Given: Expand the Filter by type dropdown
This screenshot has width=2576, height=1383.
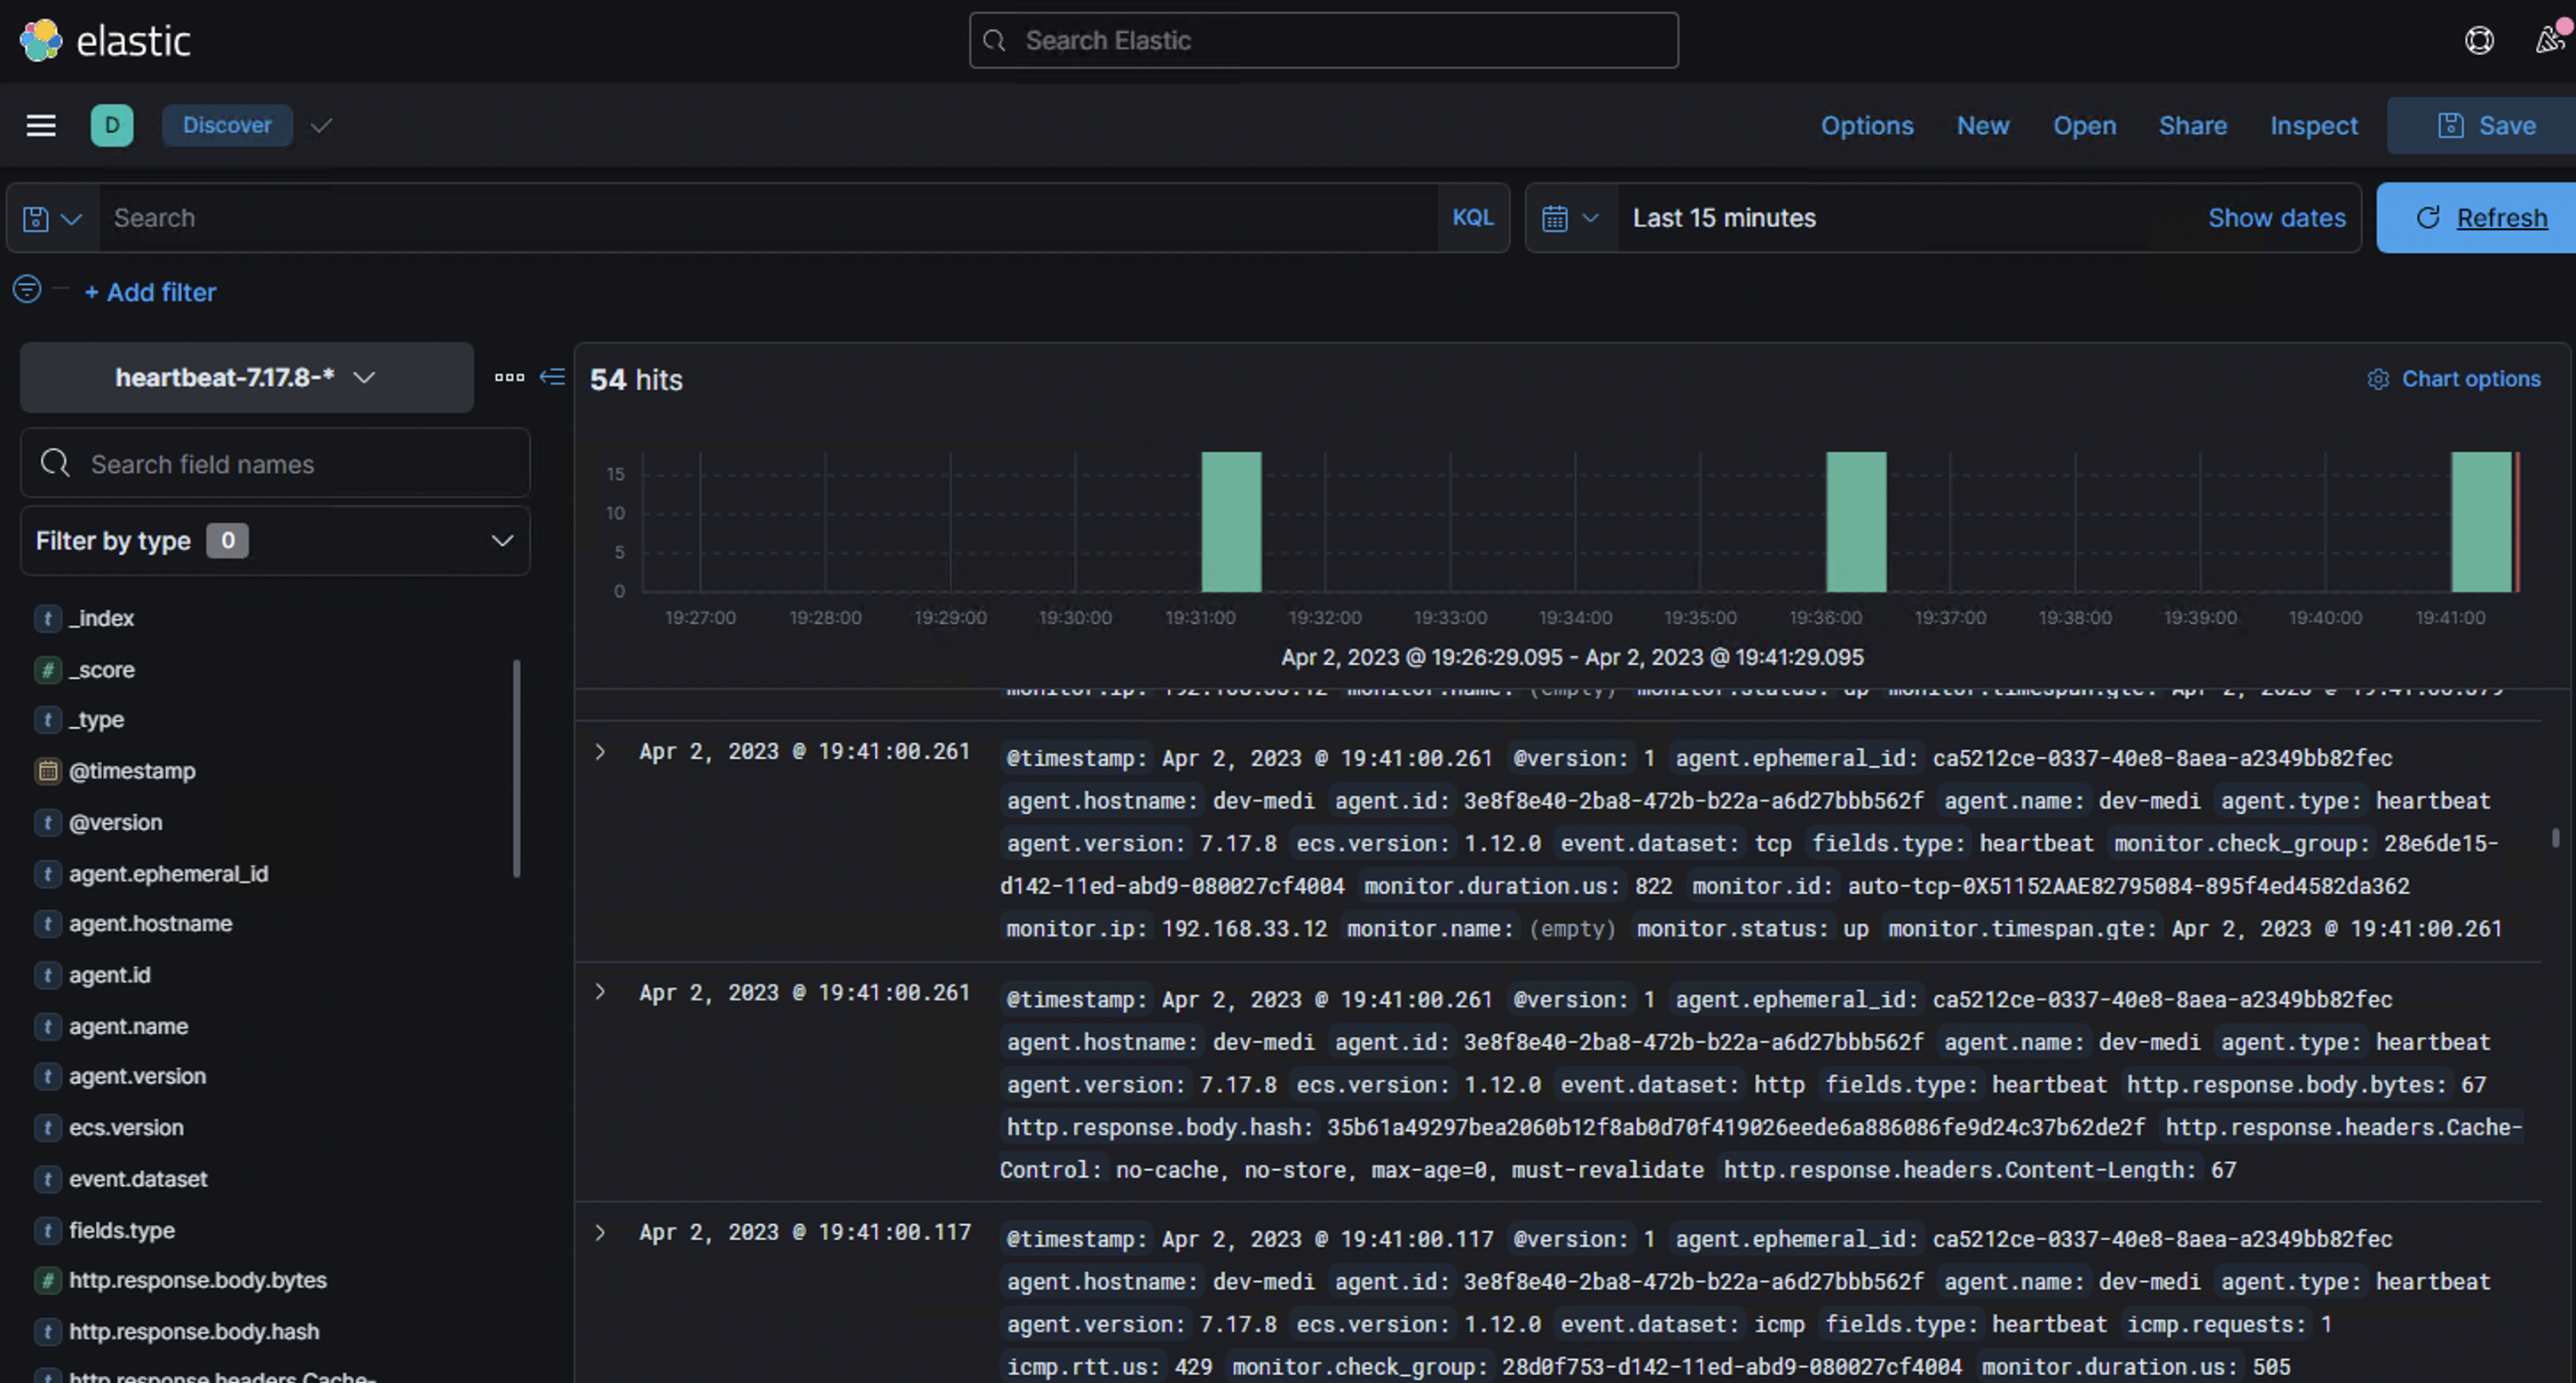Looking at the screenshot, I should [275, 541].
